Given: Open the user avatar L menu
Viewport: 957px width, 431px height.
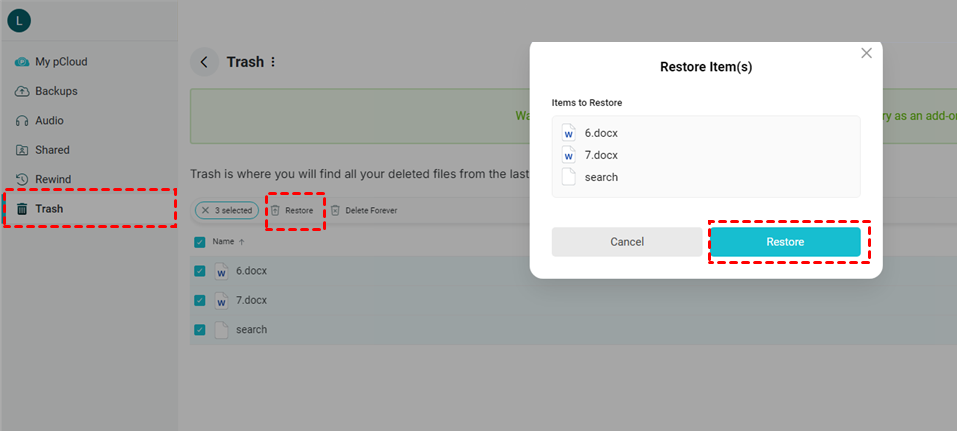Looking at the screenshot, I should [18, 21].
